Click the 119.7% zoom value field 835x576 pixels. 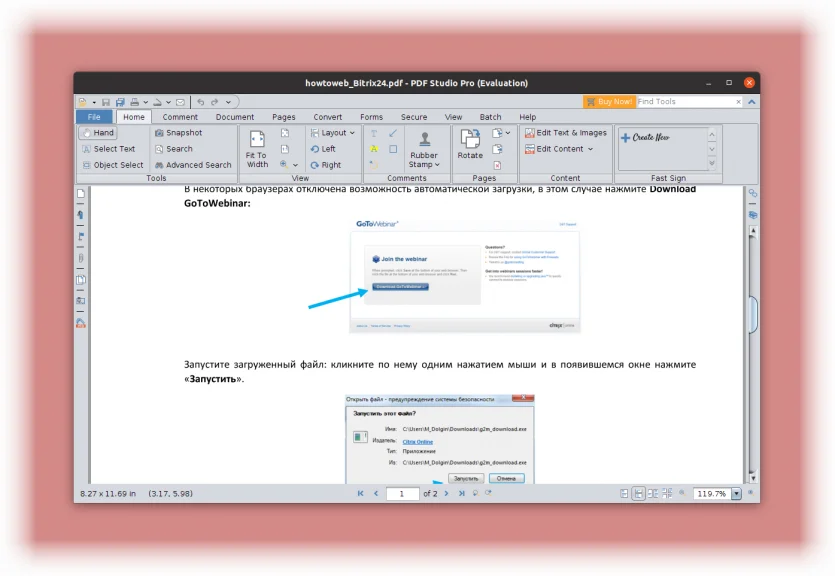712,493
